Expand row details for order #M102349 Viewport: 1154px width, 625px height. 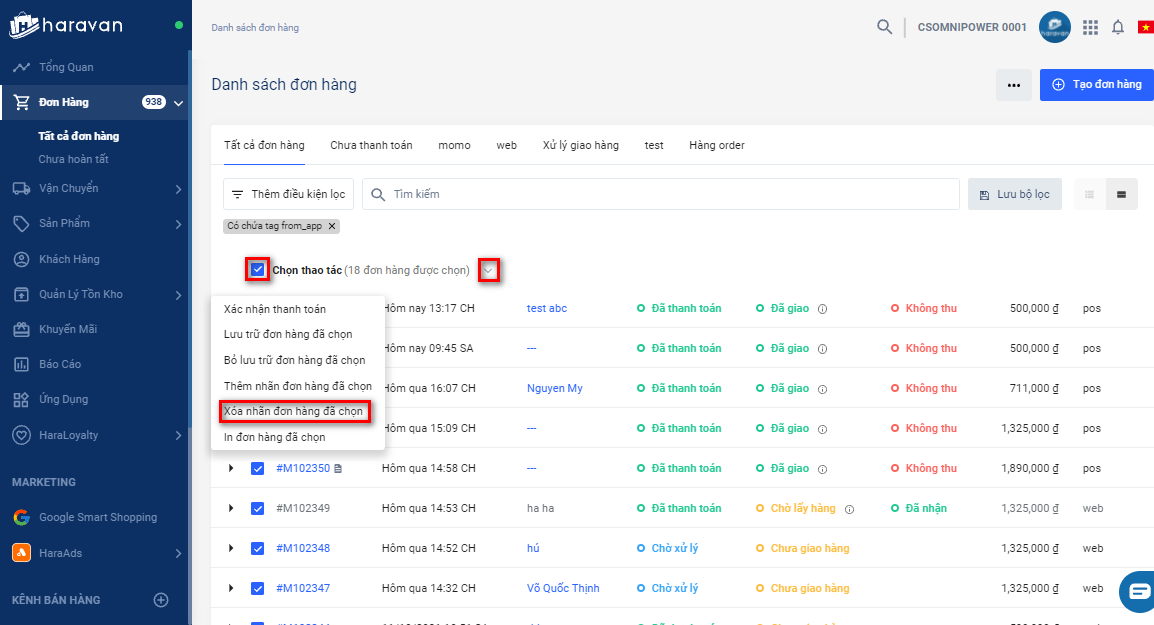pos(231,508)
